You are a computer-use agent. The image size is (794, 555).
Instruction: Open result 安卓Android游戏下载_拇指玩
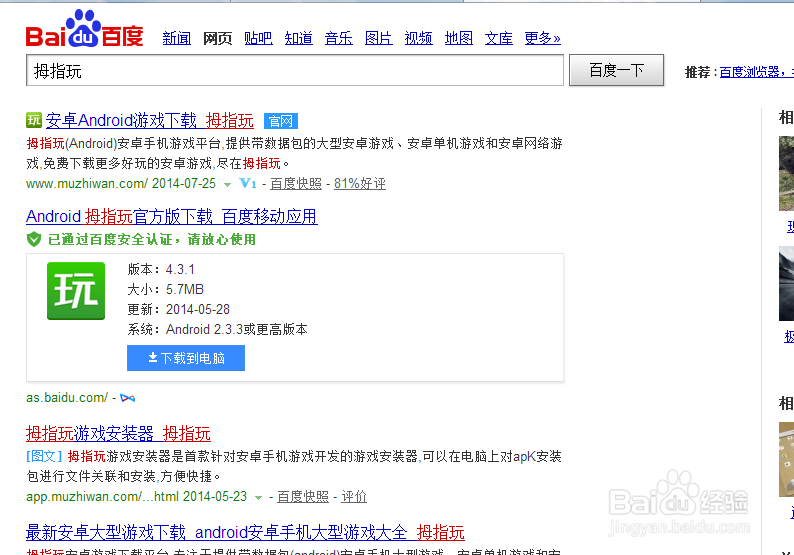coord(150,121)
